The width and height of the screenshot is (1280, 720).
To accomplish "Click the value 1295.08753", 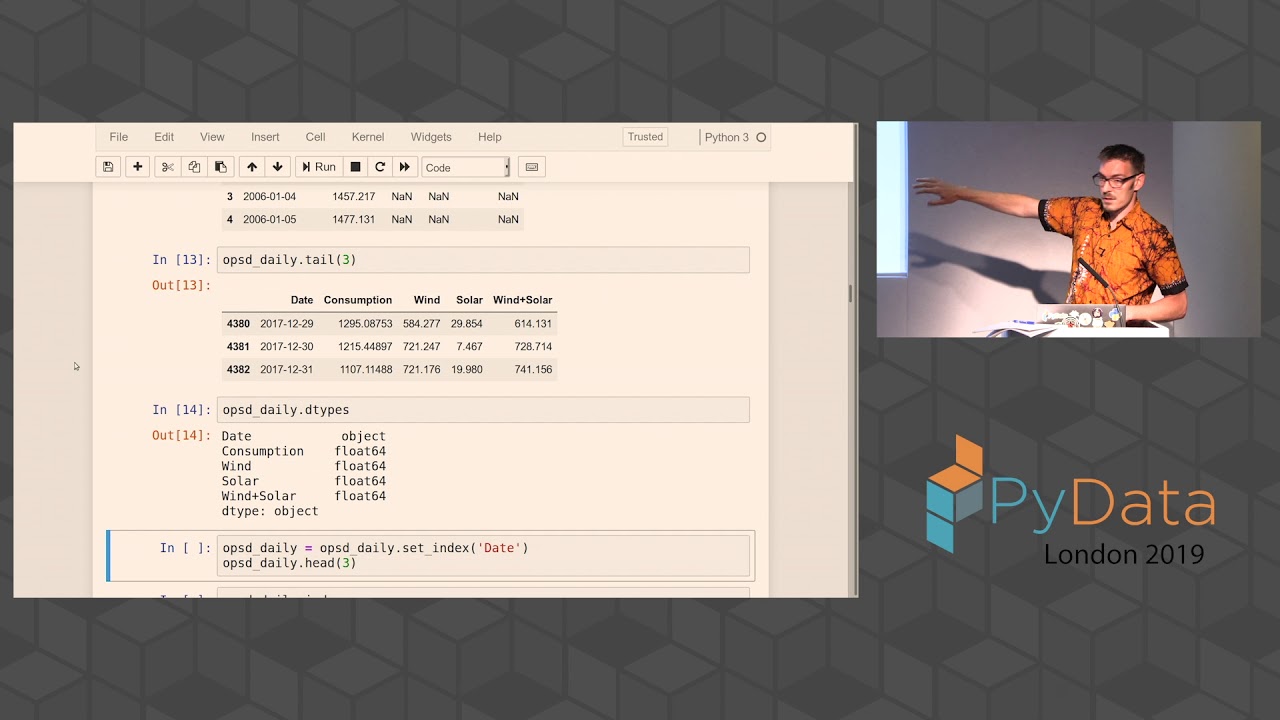I will click(x=365, y=324).
